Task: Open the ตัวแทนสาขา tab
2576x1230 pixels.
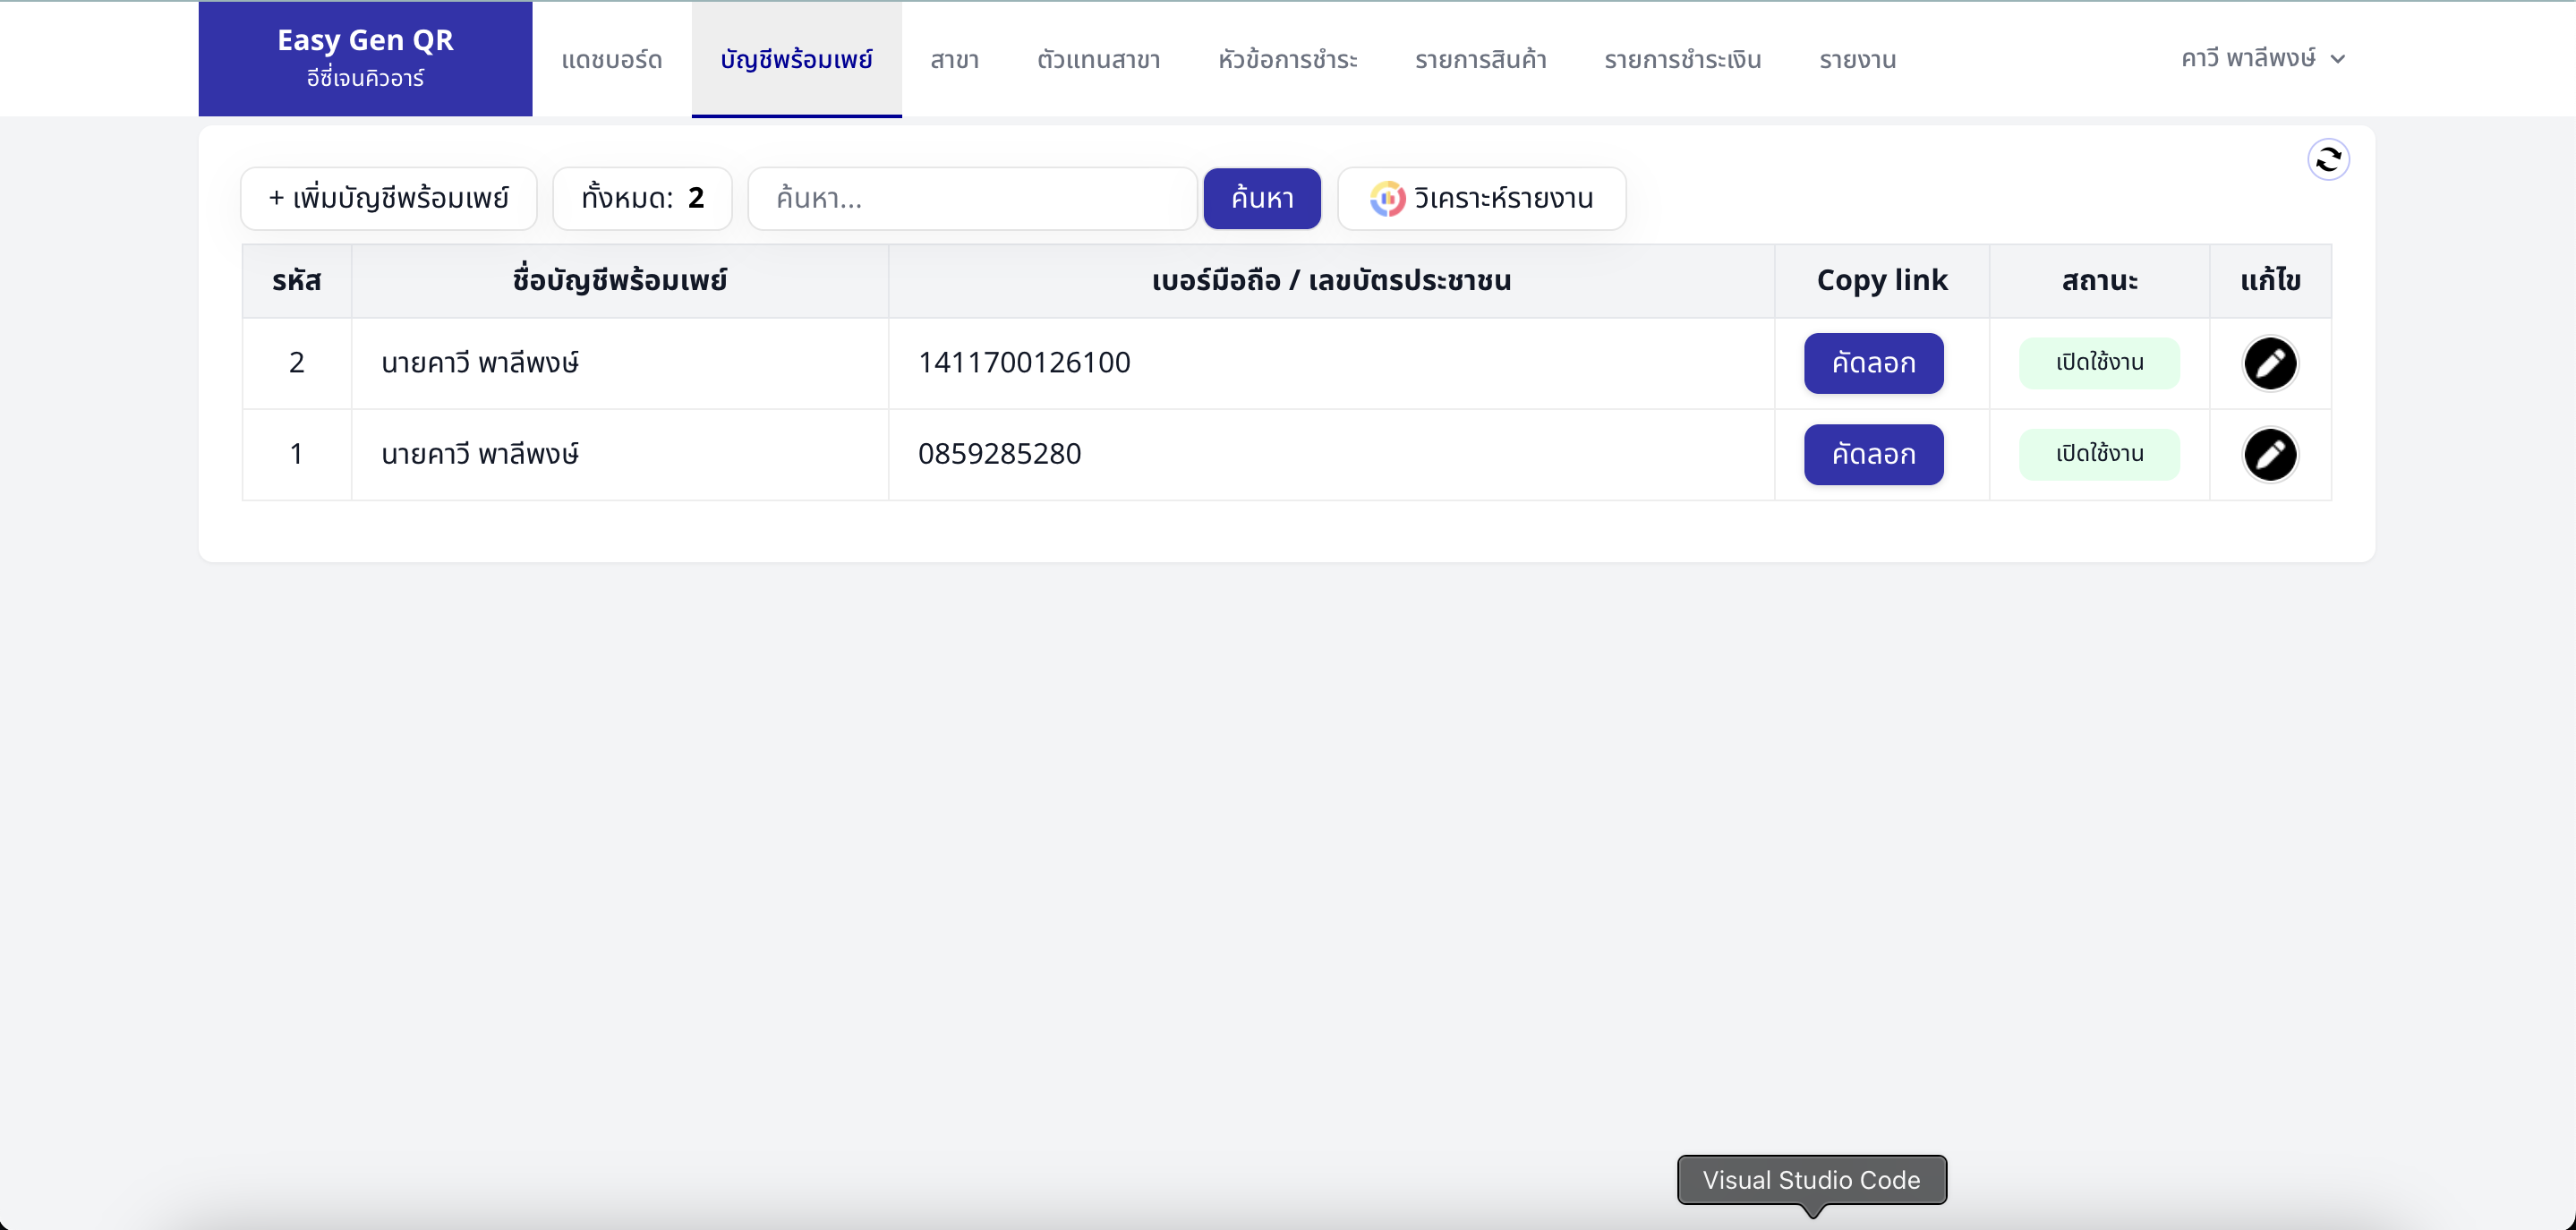Action: coord(1098,60)
